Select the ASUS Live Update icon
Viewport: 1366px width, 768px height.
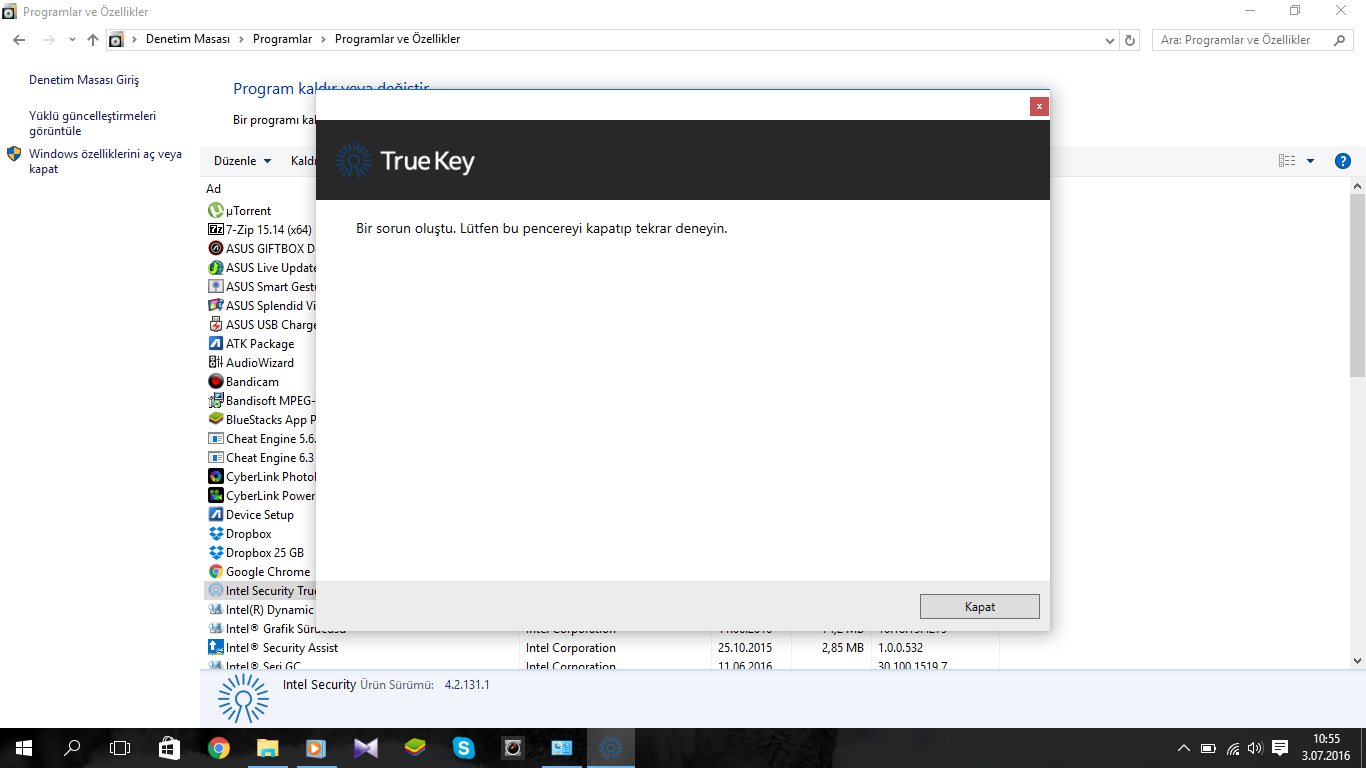215,268
